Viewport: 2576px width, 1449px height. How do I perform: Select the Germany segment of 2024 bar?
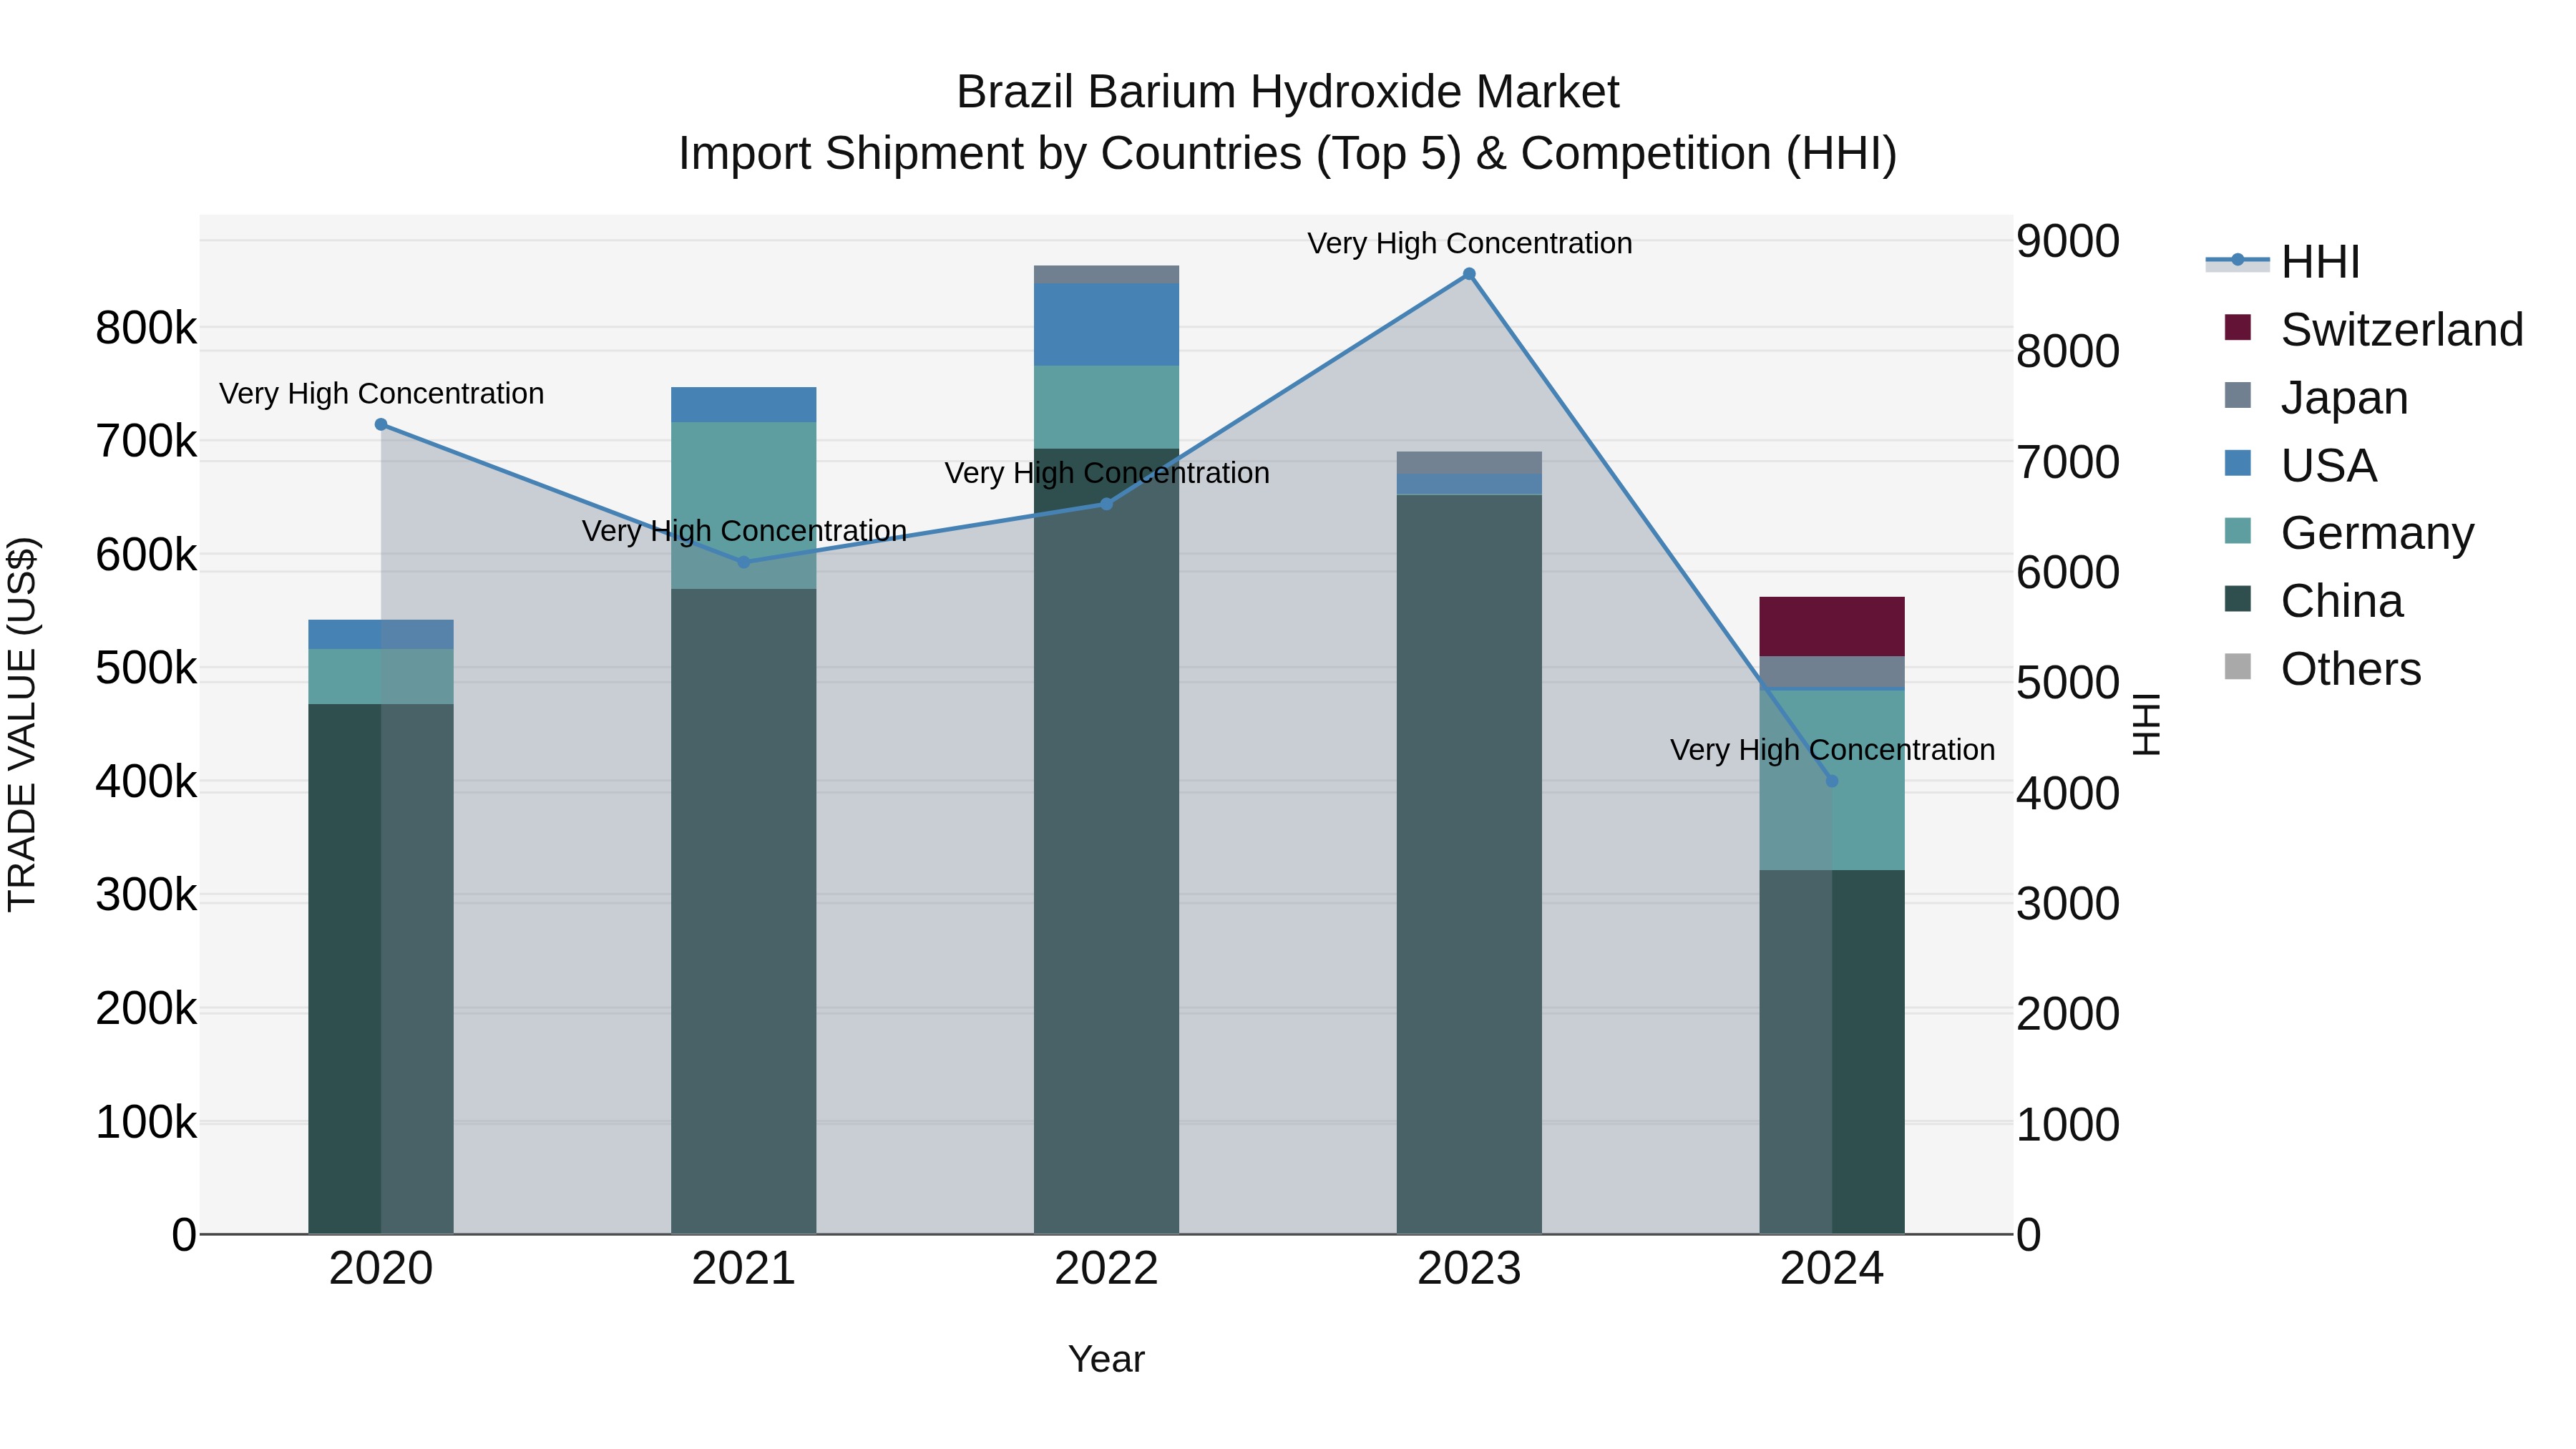[1832, 780]
